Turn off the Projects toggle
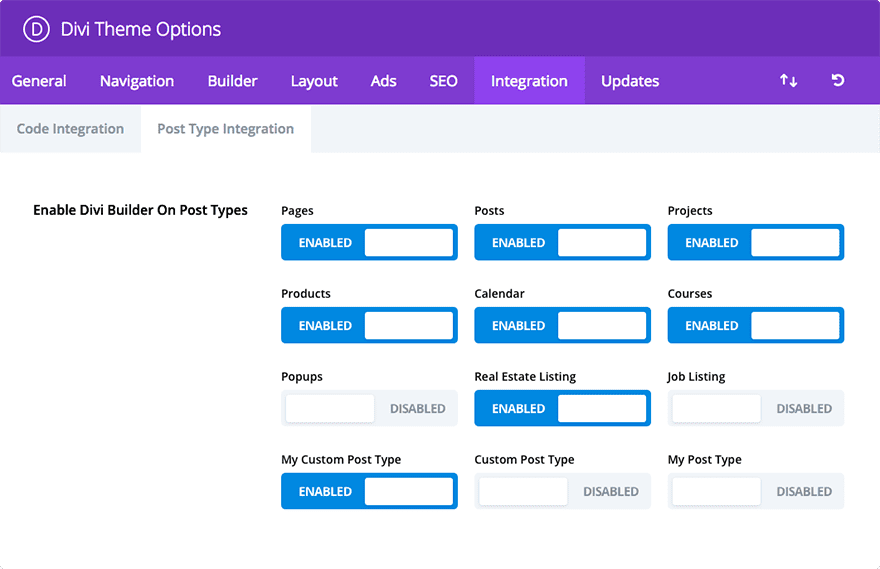Screen dimensions: 880x569 point(755,242)
